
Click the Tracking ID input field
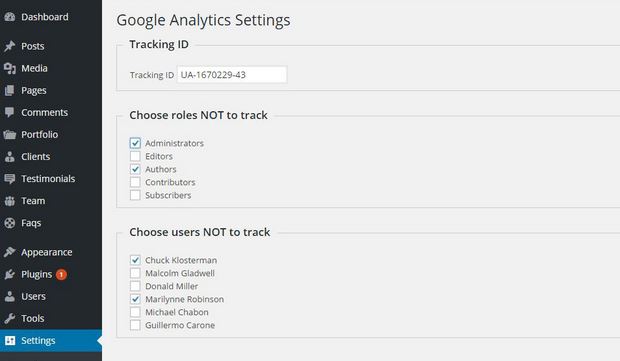coord(232,75)
